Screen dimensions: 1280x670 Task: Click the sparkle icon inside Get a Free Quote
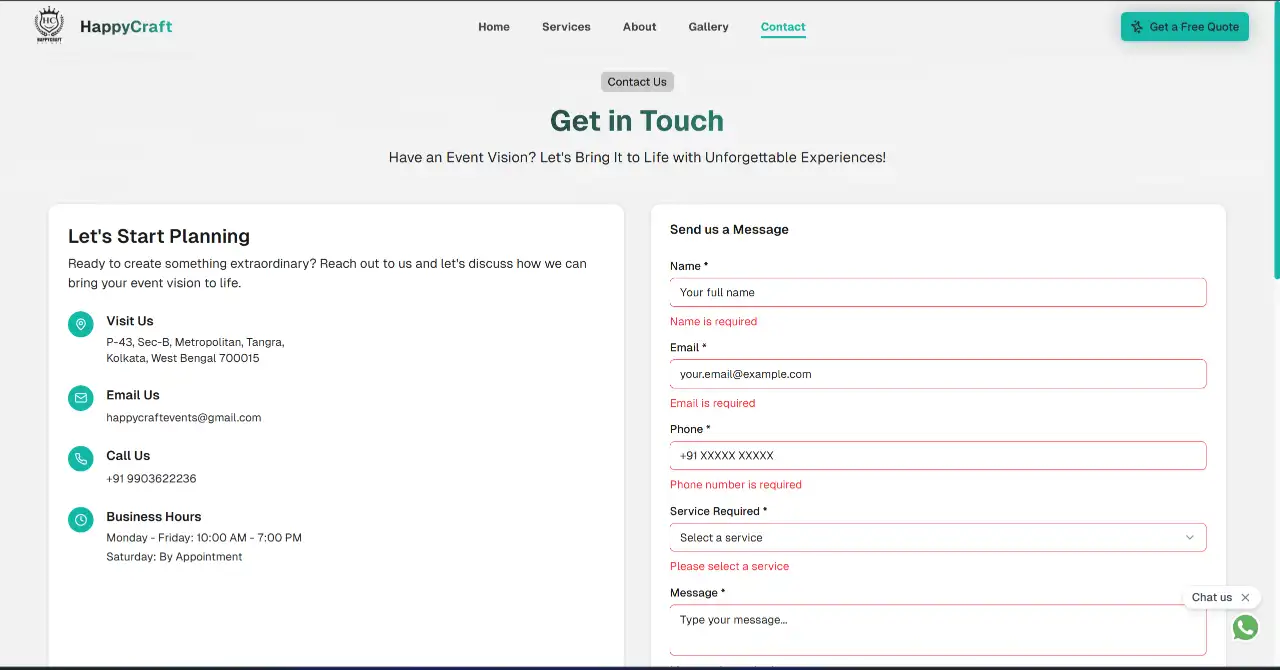[1135, 27]
